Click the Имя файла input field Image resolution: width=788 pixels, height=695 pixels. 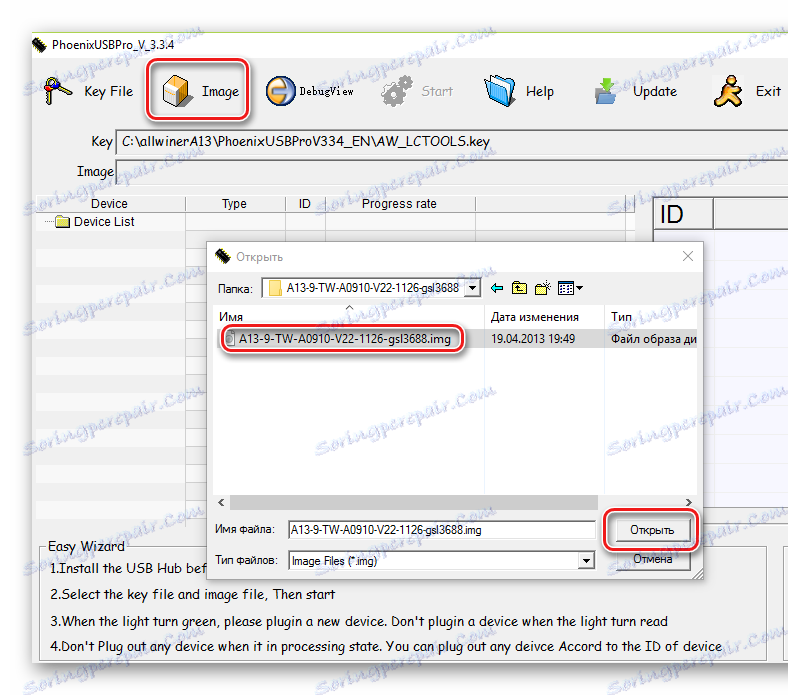click(442, 530)
